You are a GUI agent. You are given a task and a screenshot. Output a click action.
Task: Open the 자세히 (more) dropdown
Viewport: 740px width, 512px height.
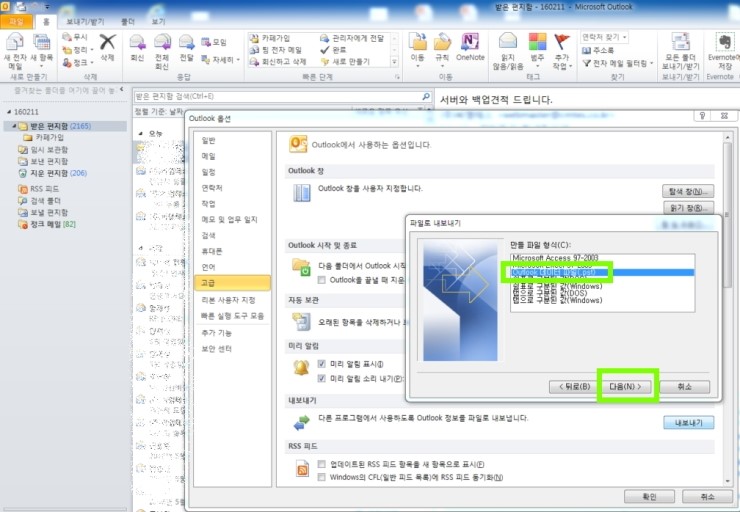pyautogui.click(x=221, y=59)
